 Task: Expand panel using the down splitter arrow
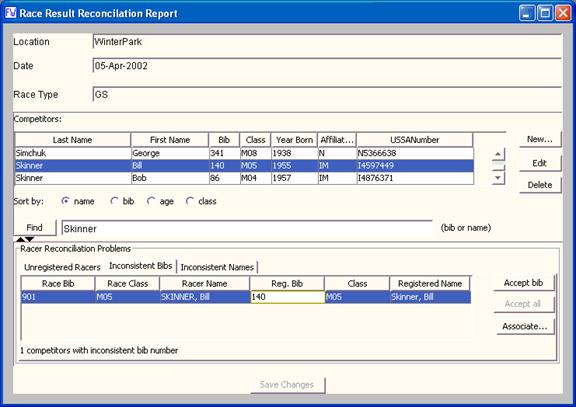point(30,239)
